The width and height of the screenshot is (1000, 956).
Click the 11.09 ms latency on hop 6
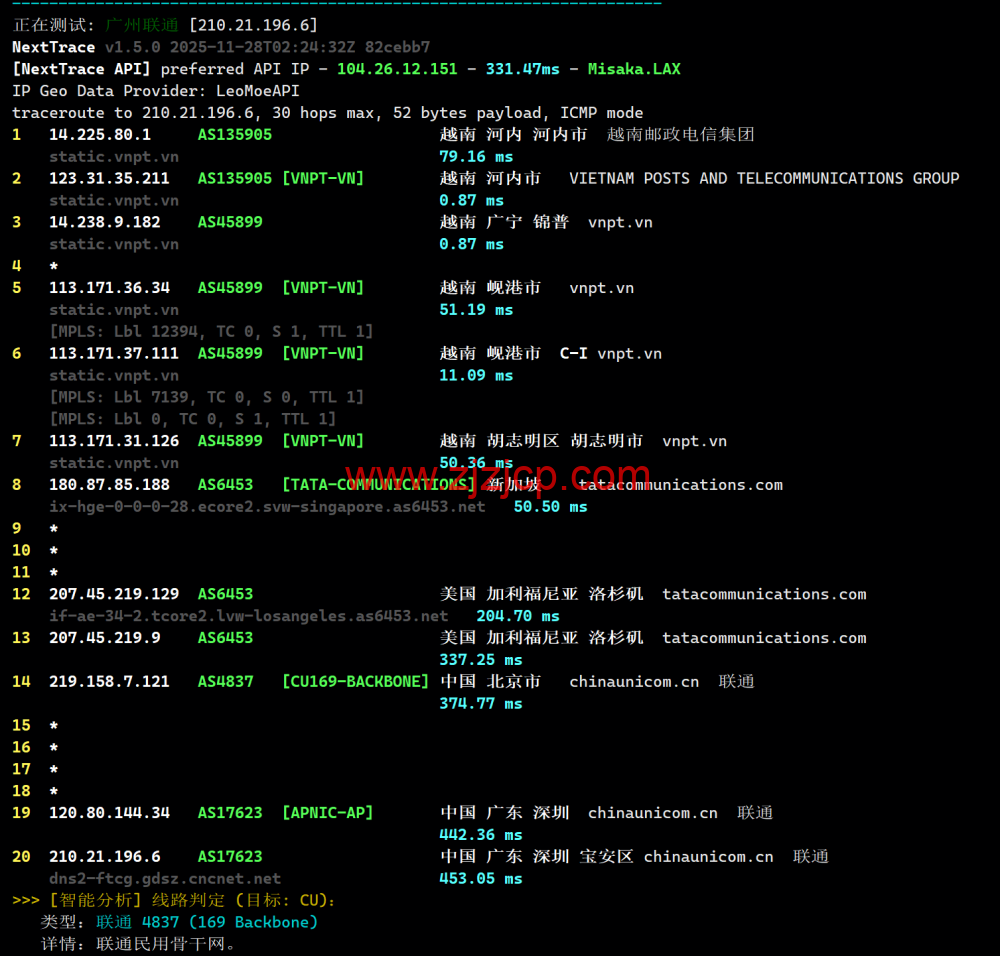pyautogui.click(x=476, y=375)
